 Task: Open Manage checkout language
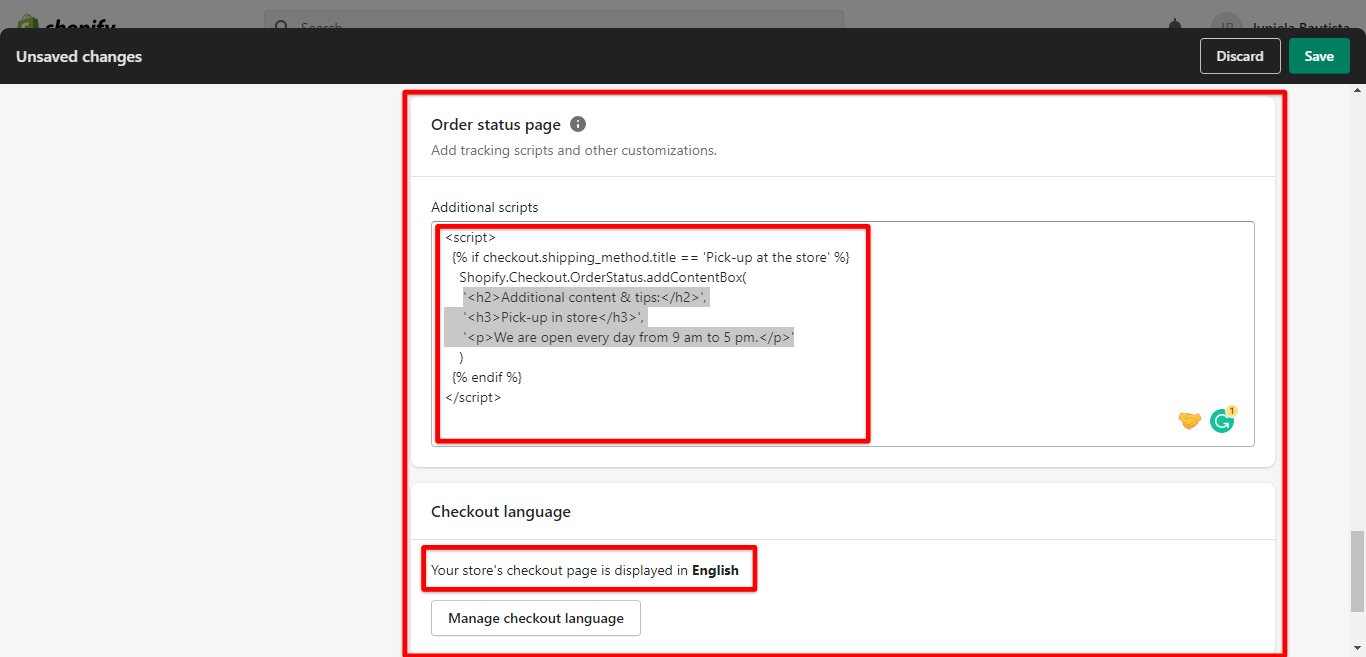(535, 618)
